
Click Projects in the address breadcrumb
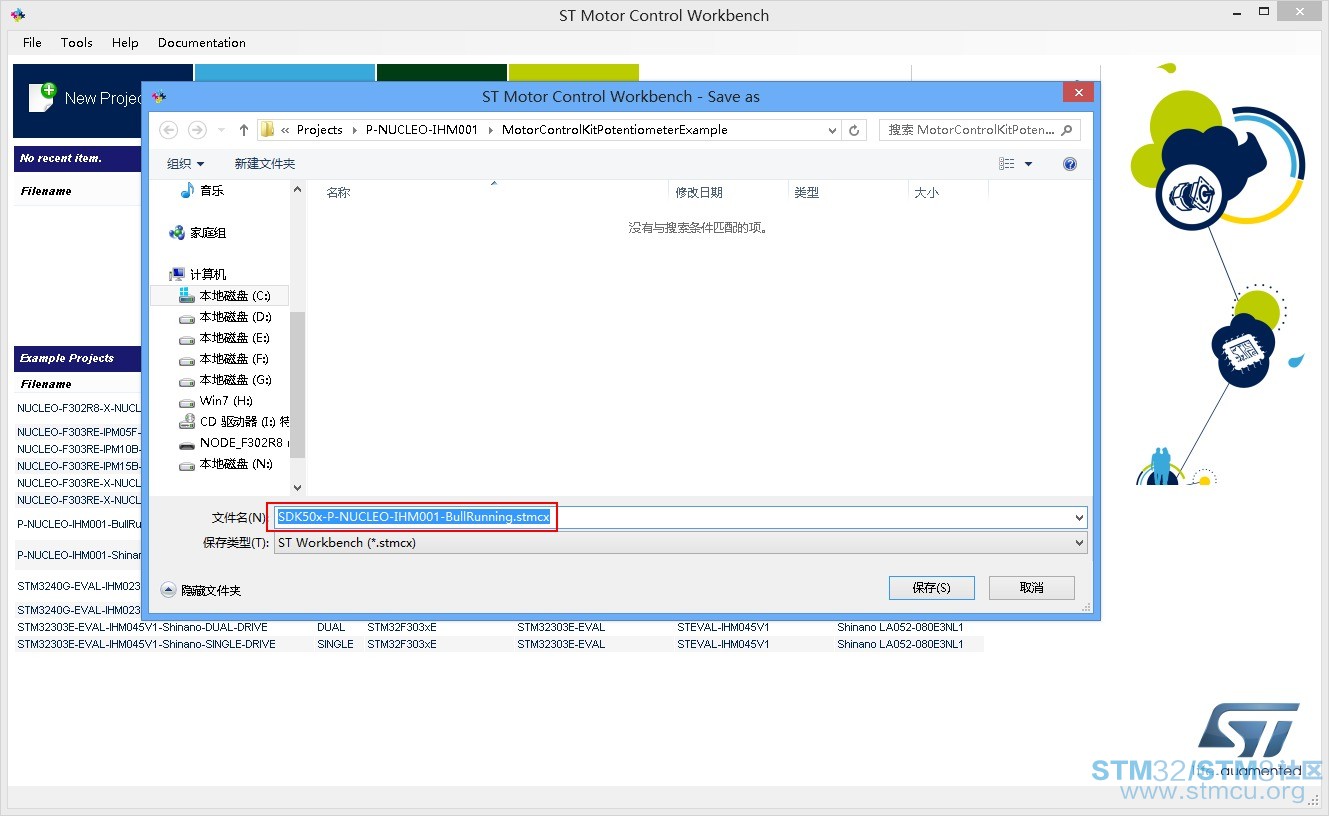coord(320,130)
